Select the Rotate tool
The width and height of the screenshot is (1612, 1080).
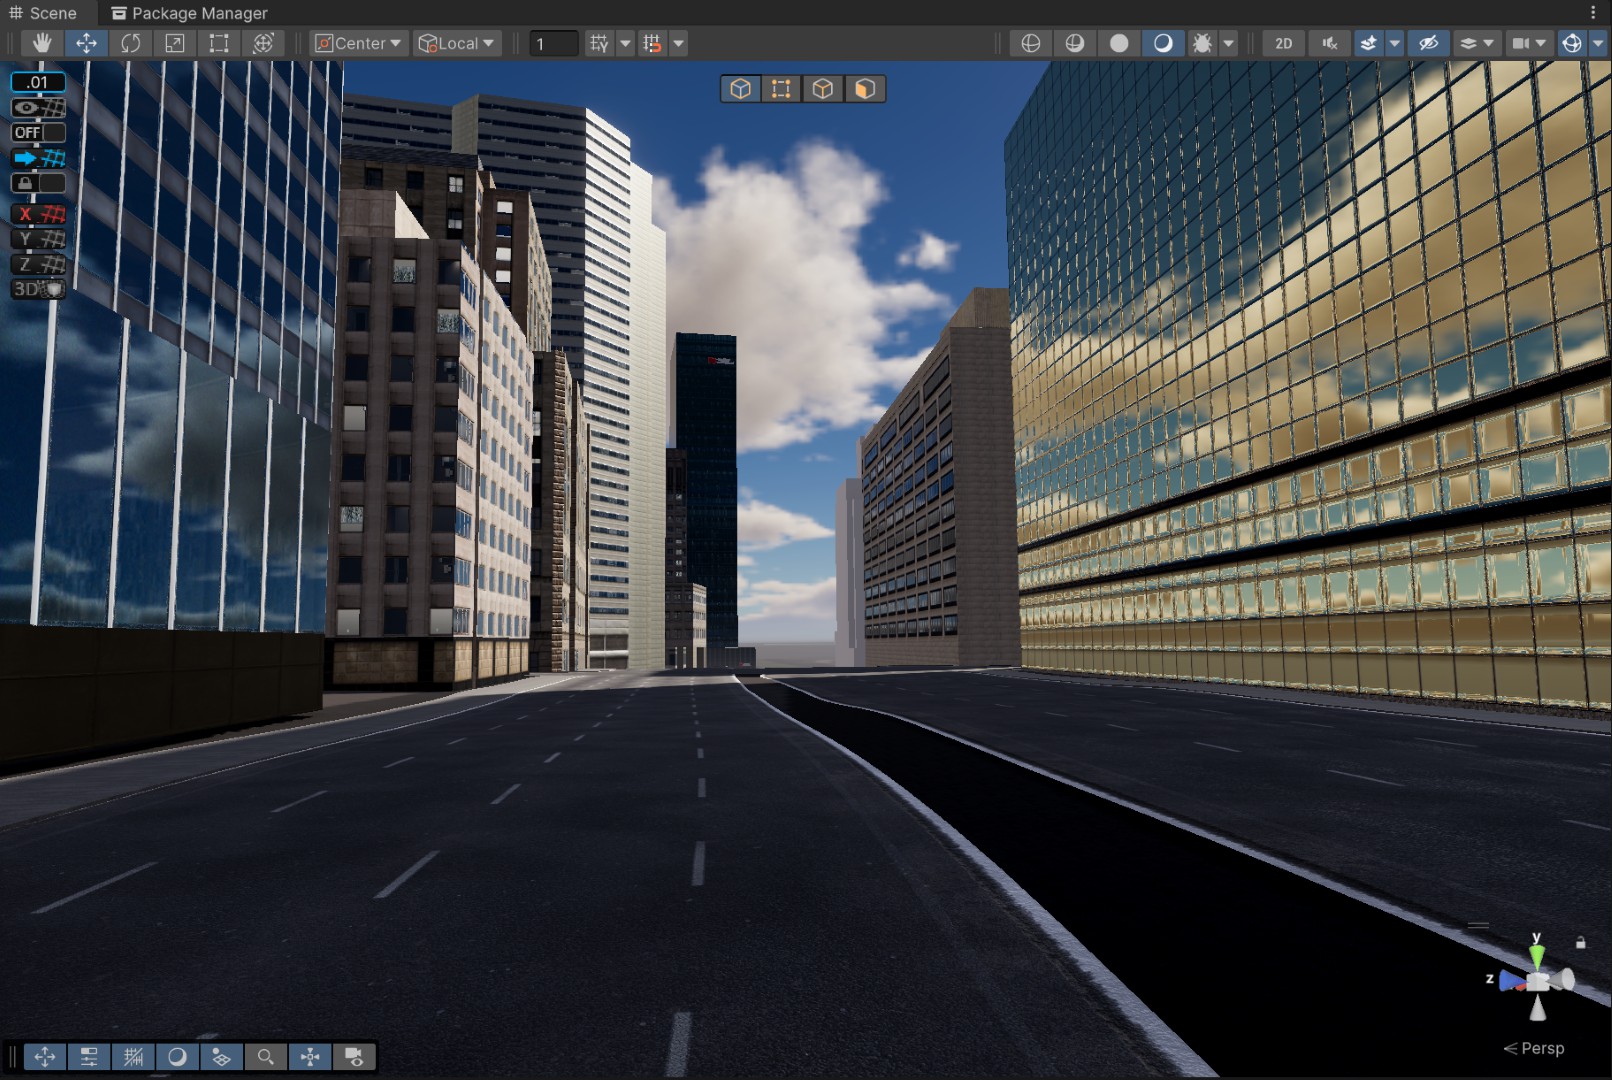tap(130, 43)
